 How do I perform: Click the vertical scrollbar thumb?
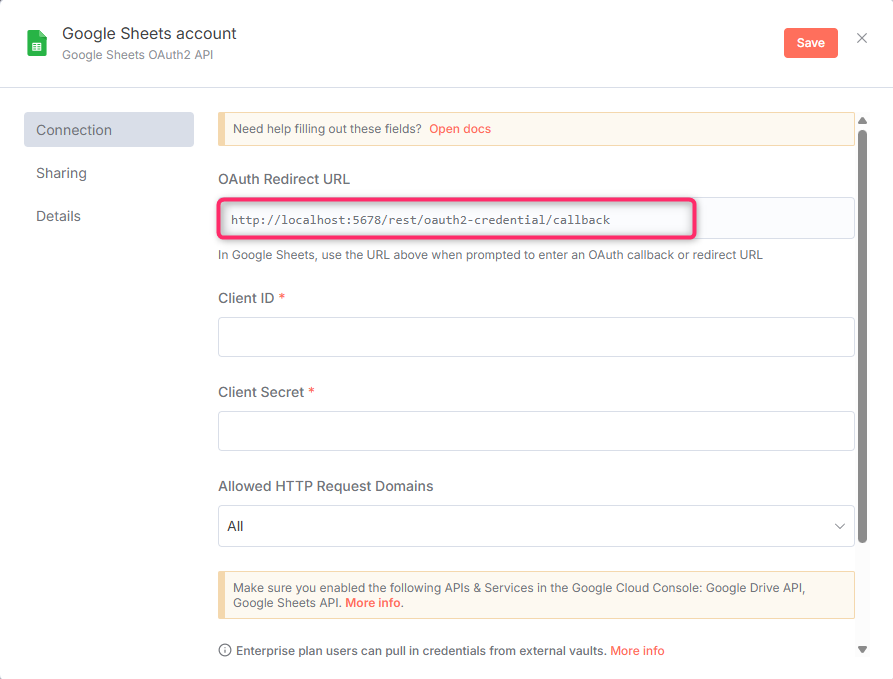[x=862, y=336]
